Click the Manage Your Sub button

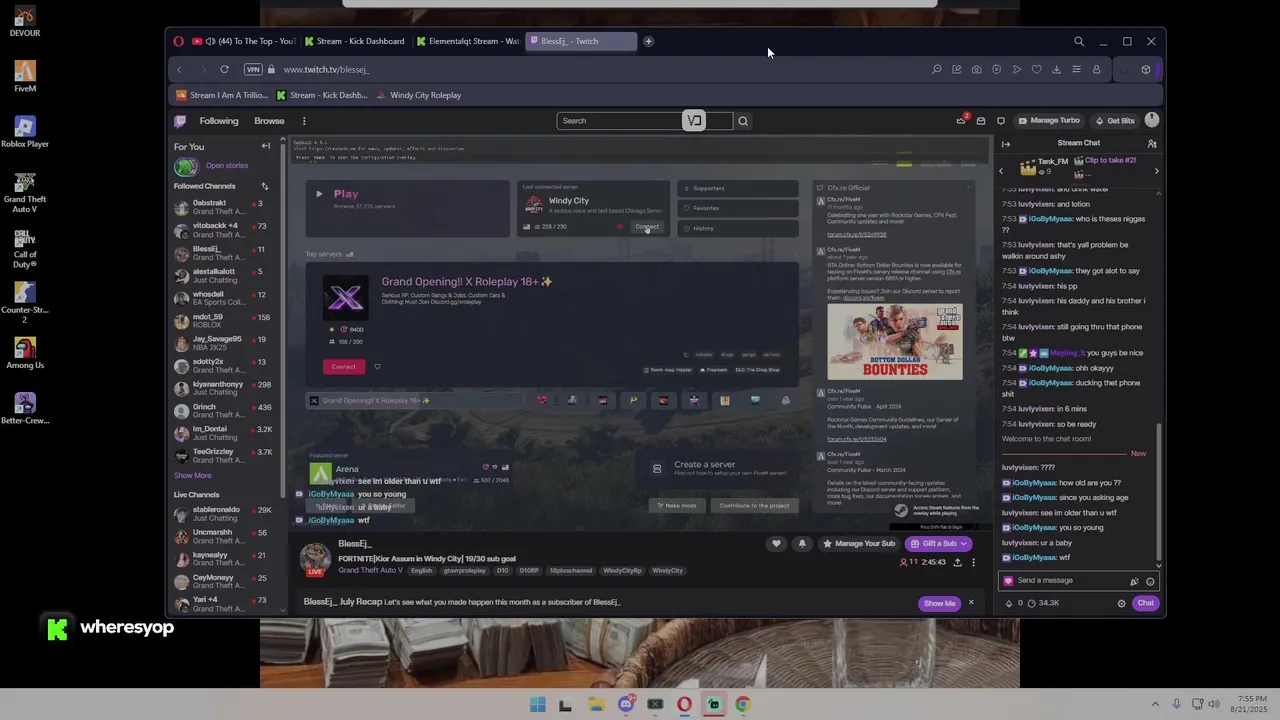coord(858,544)
